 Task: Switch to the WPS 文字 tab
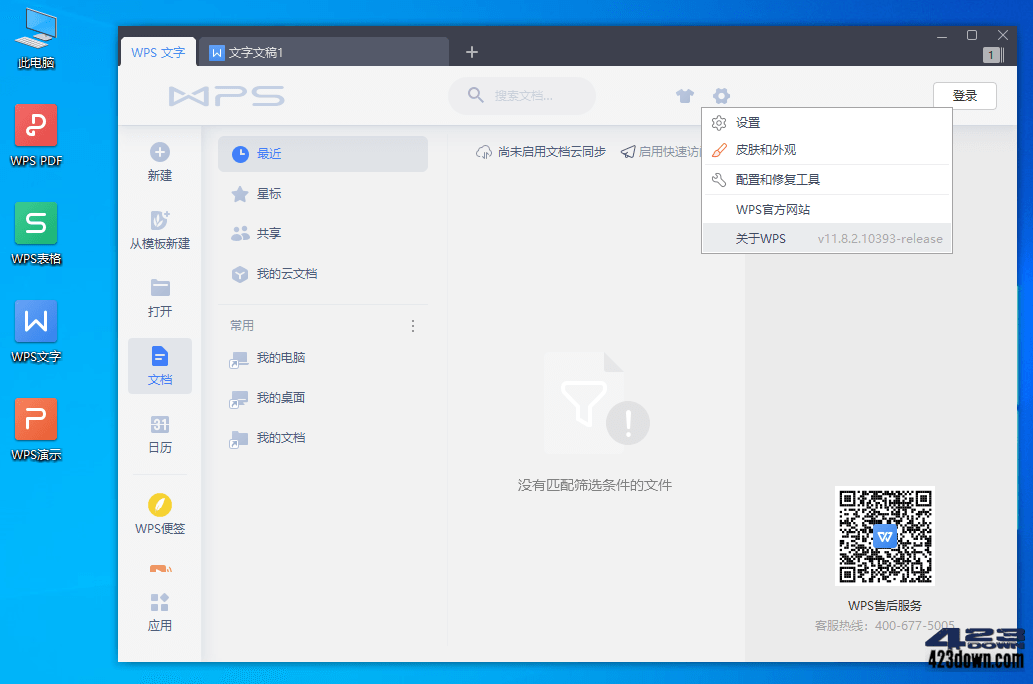pos(158,52)
